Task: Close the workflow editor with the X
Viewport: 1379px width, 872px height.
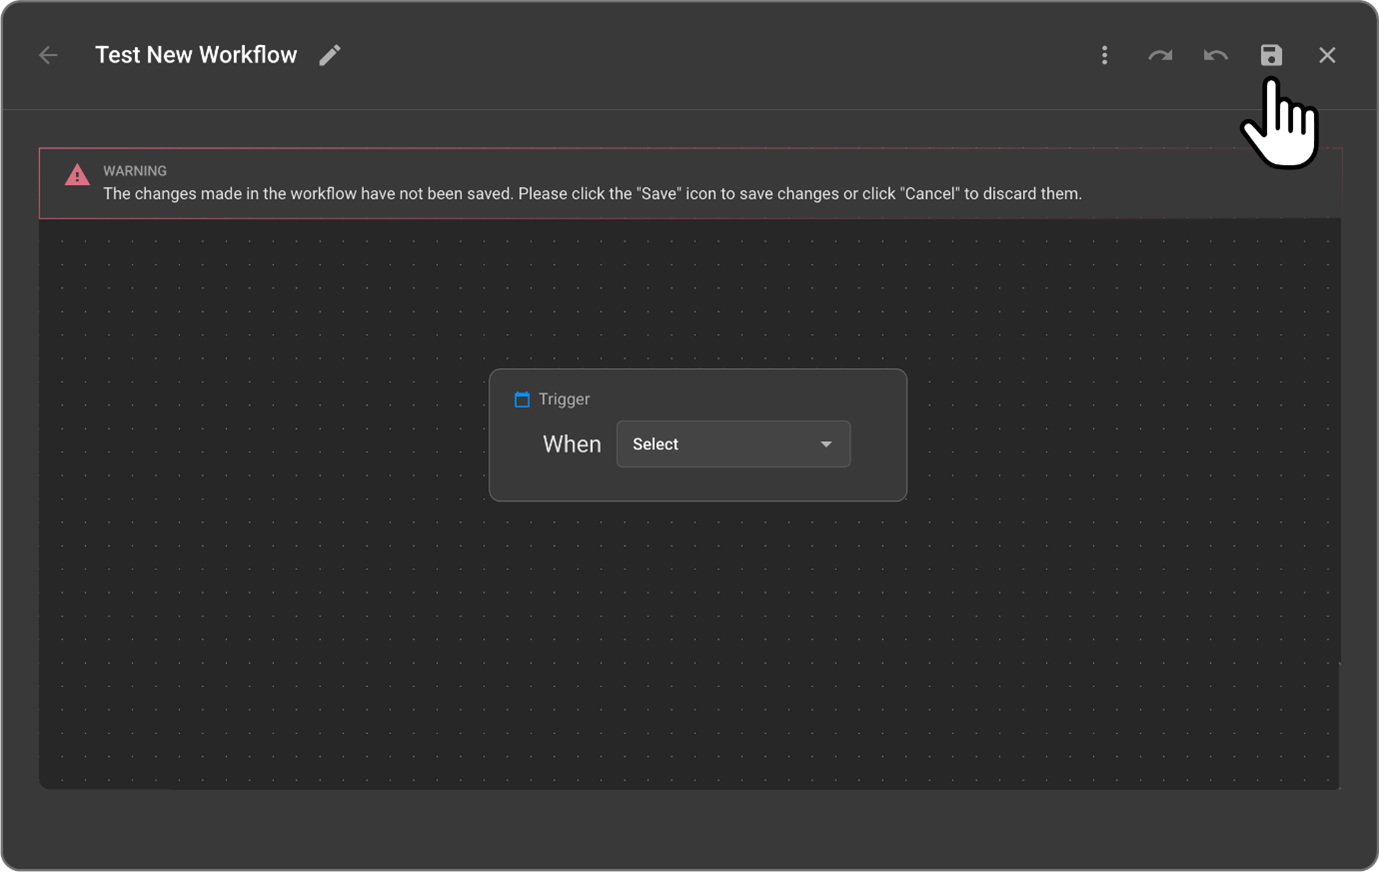Action: pos(1327,55)
